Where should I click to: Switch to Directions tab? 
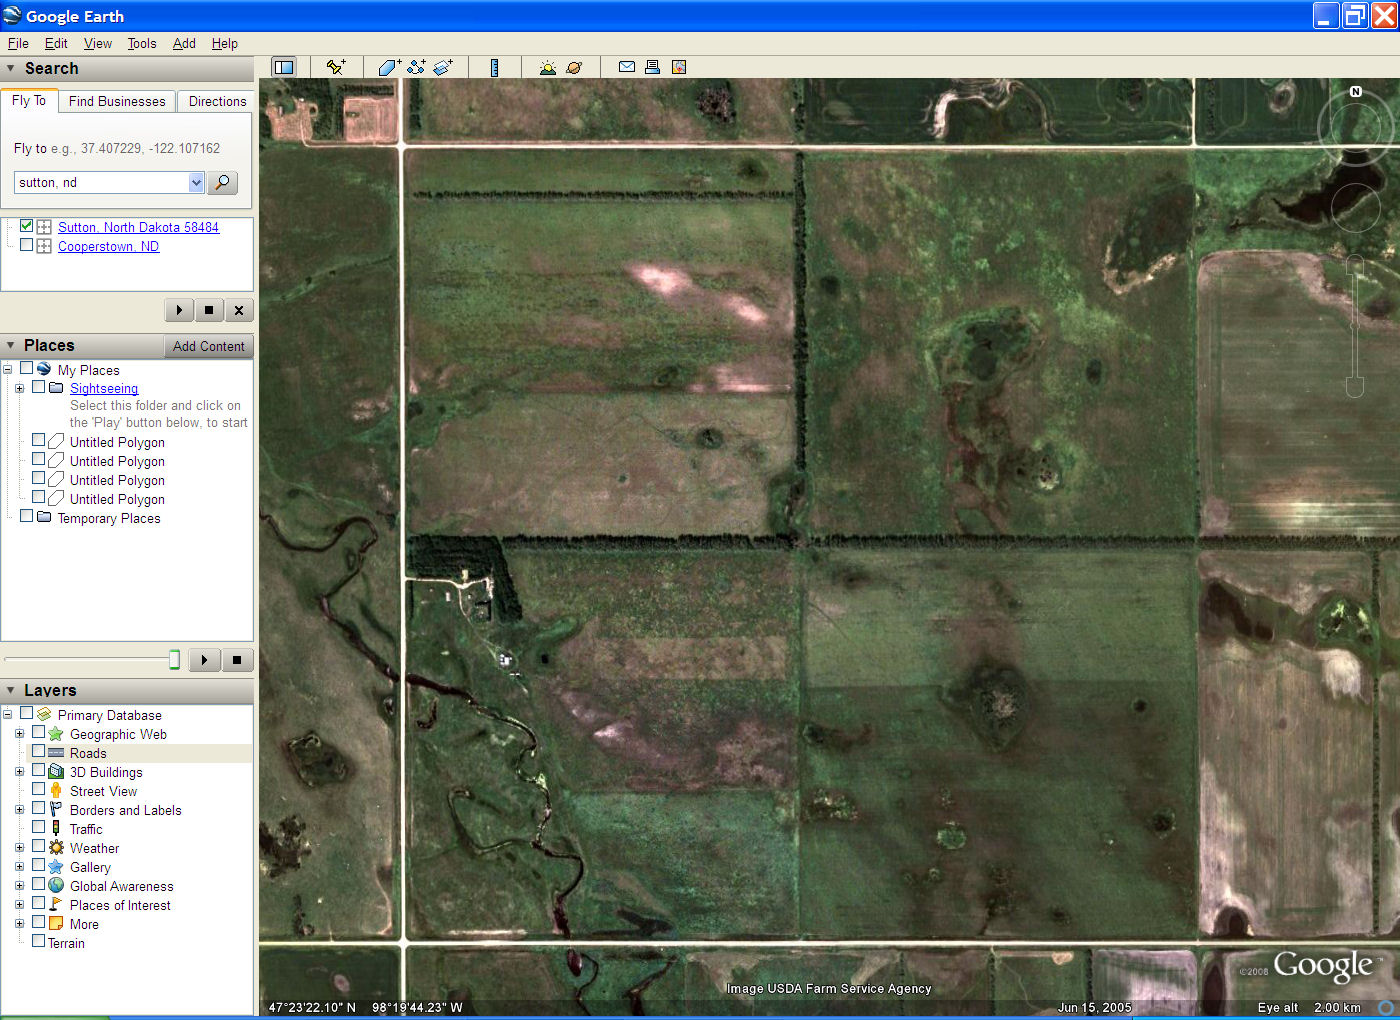217,101
